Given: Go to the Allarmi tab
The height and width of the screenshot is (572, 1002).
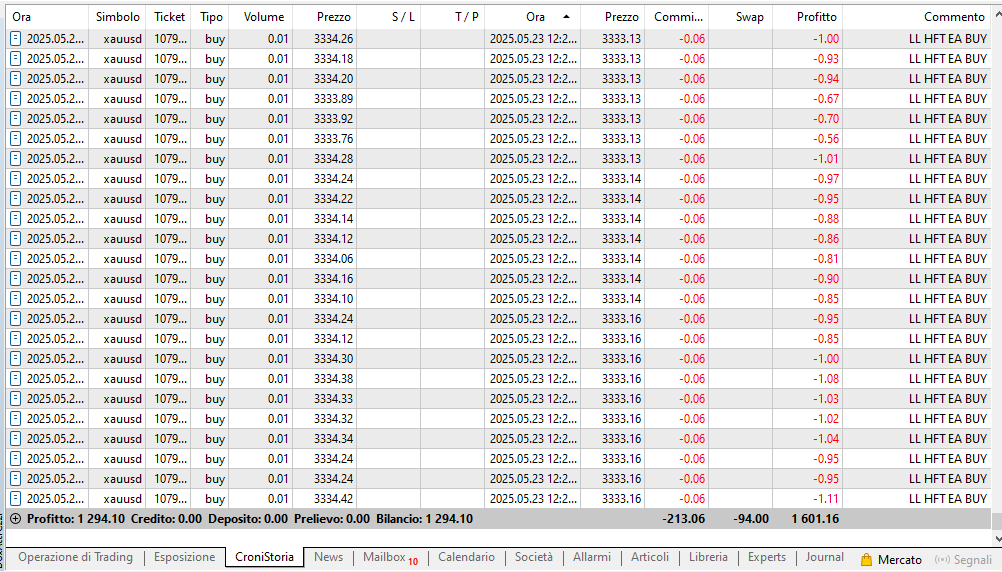Looking at the screenshot, I should coord(592,557).
